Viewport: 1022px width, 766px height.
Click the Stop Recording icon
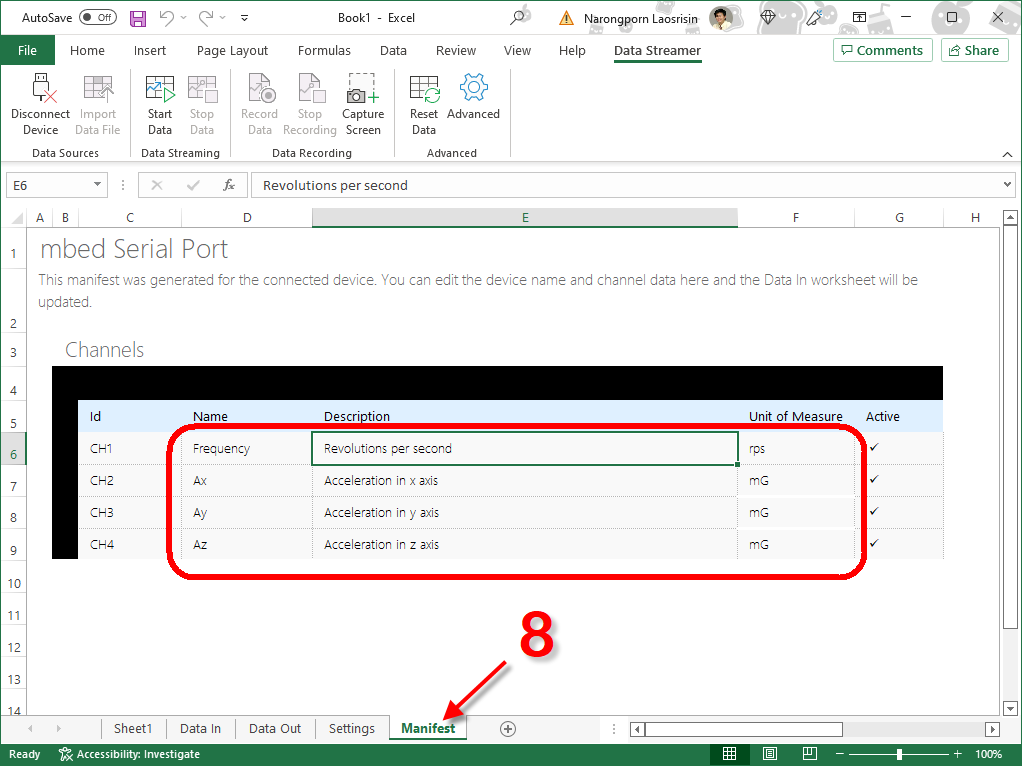pyautogui.click(x=310, y=88)
